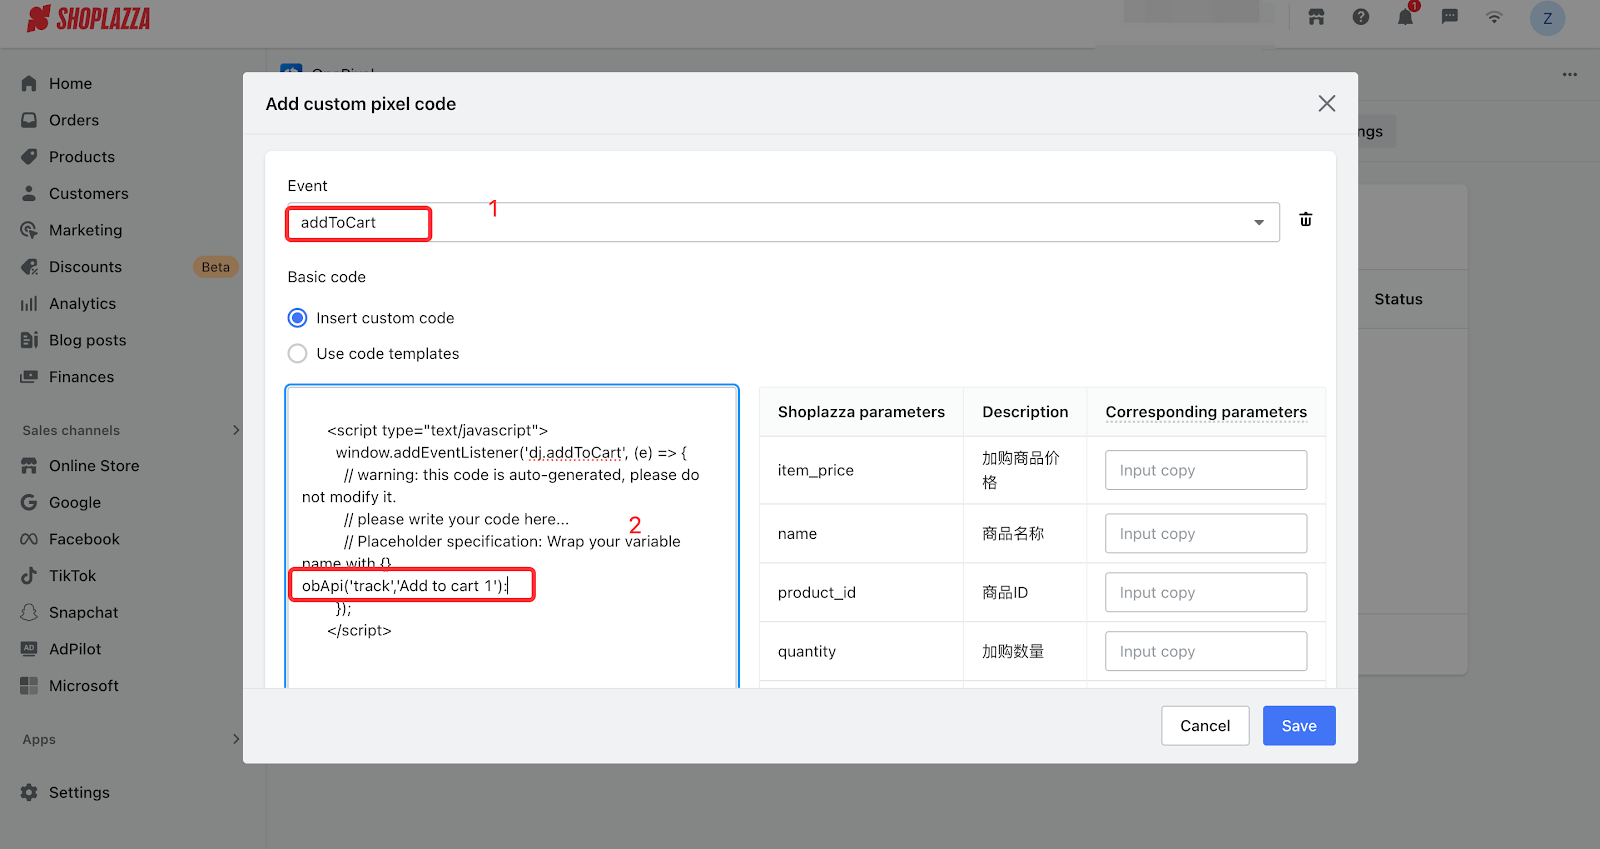Open the storefront icon in top bar

point(1316,17)
